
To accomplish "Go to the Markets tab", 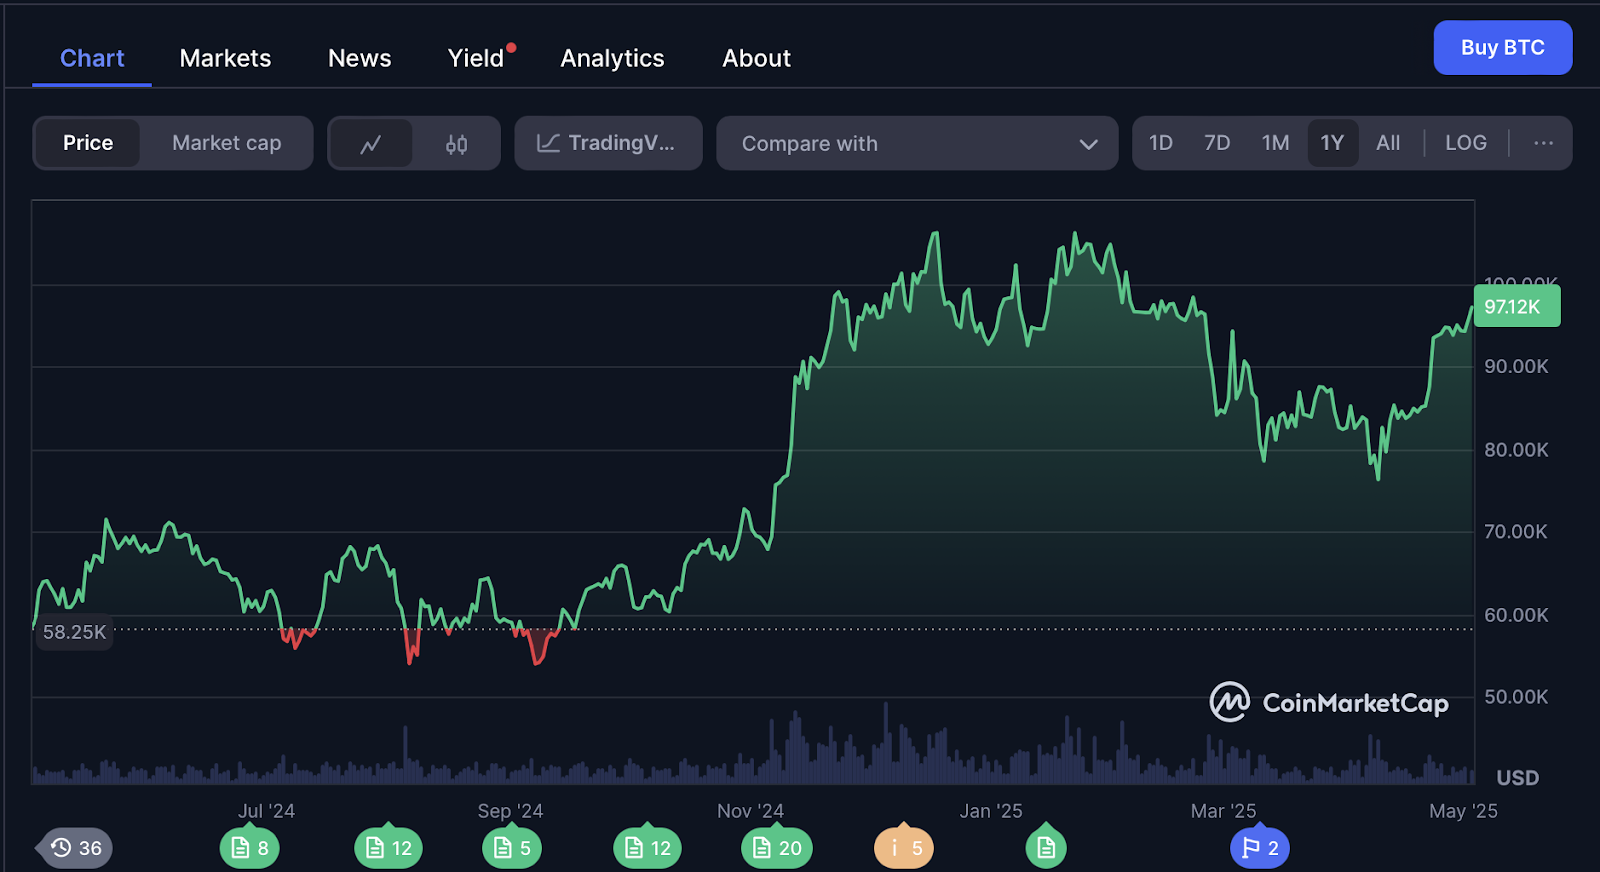I will pos(225,58).
